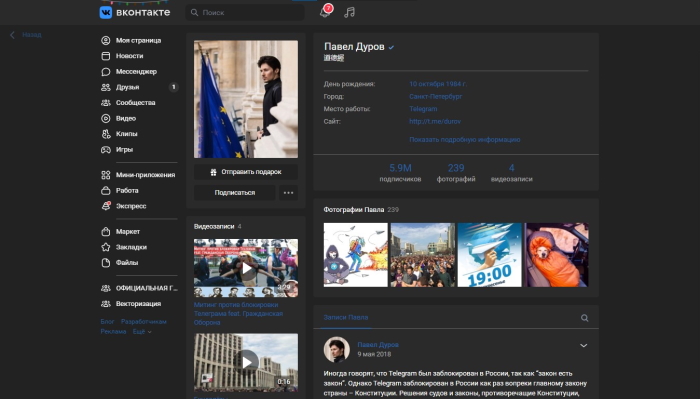The width and height of the screenshot is (700, 399).
Task: Click the Моя страница profile icon
Action: click(x=106, y=40)
